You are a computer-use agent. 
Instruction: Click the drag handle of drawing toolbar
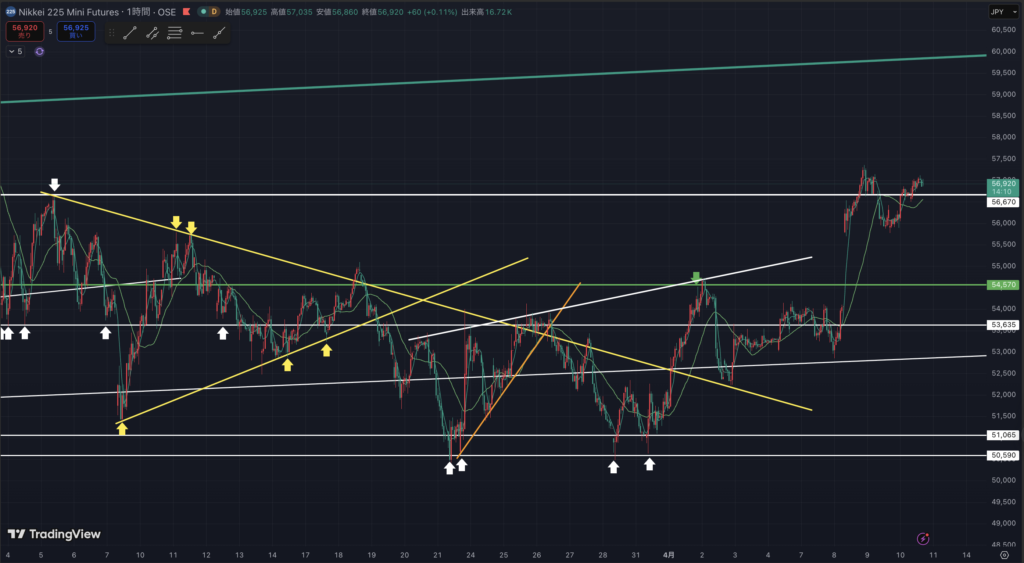112,33
